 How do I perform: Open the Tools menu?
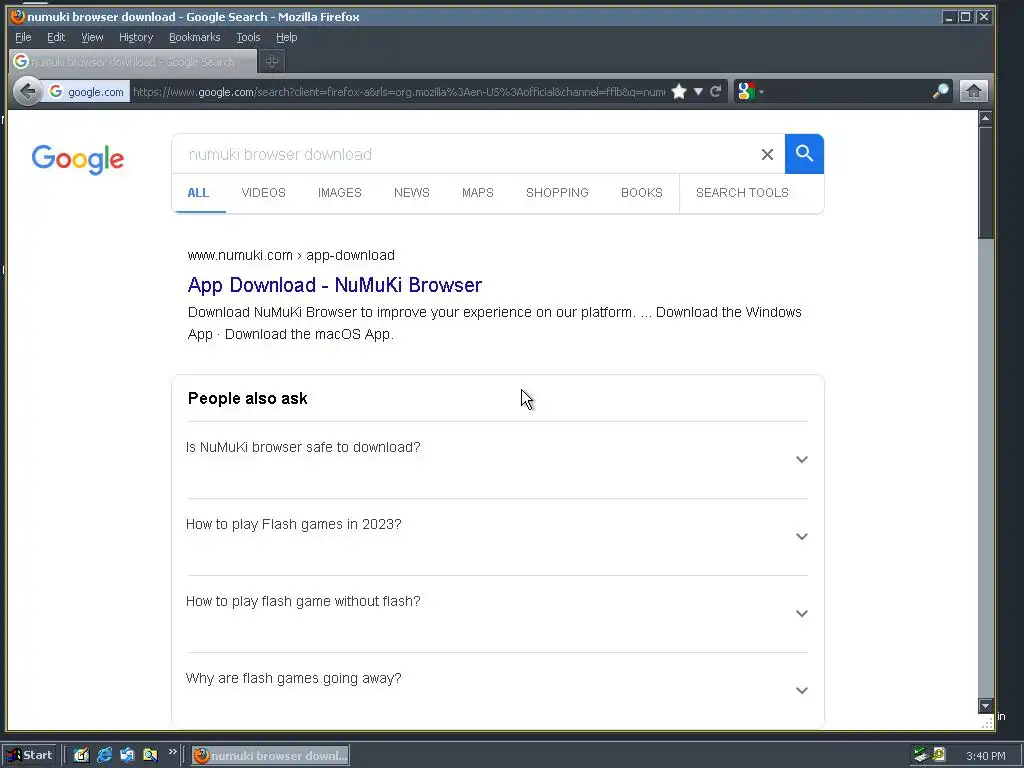tap(248, 37)
